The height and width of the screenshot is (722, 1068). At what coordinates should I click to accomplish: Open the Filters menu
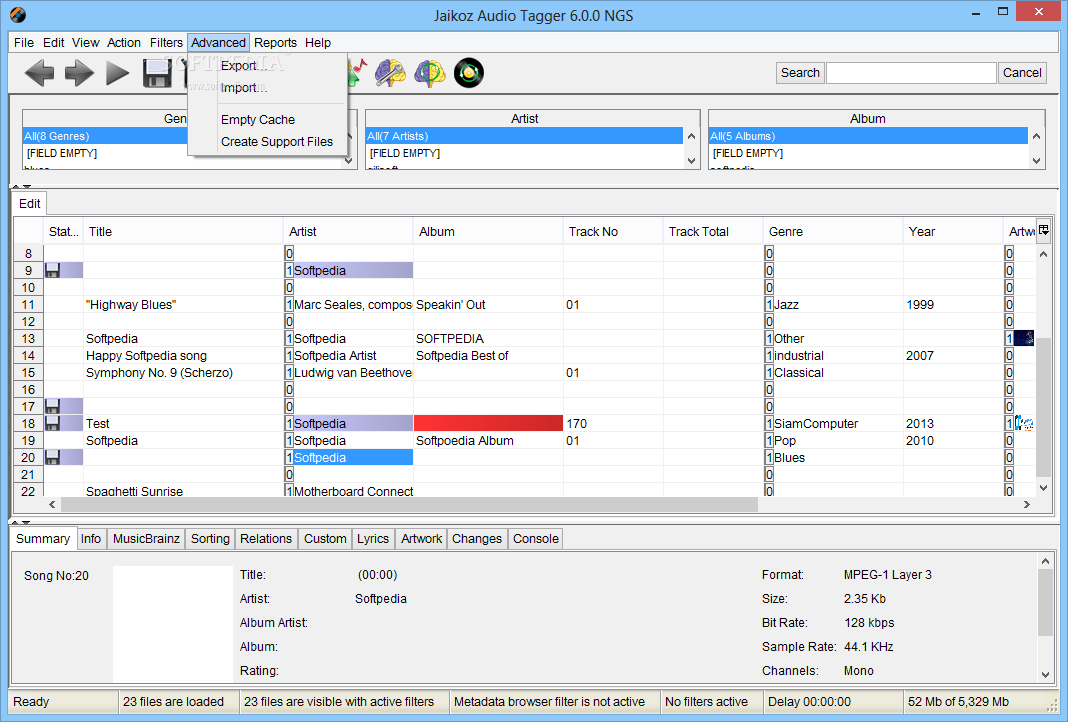[166, 43]
